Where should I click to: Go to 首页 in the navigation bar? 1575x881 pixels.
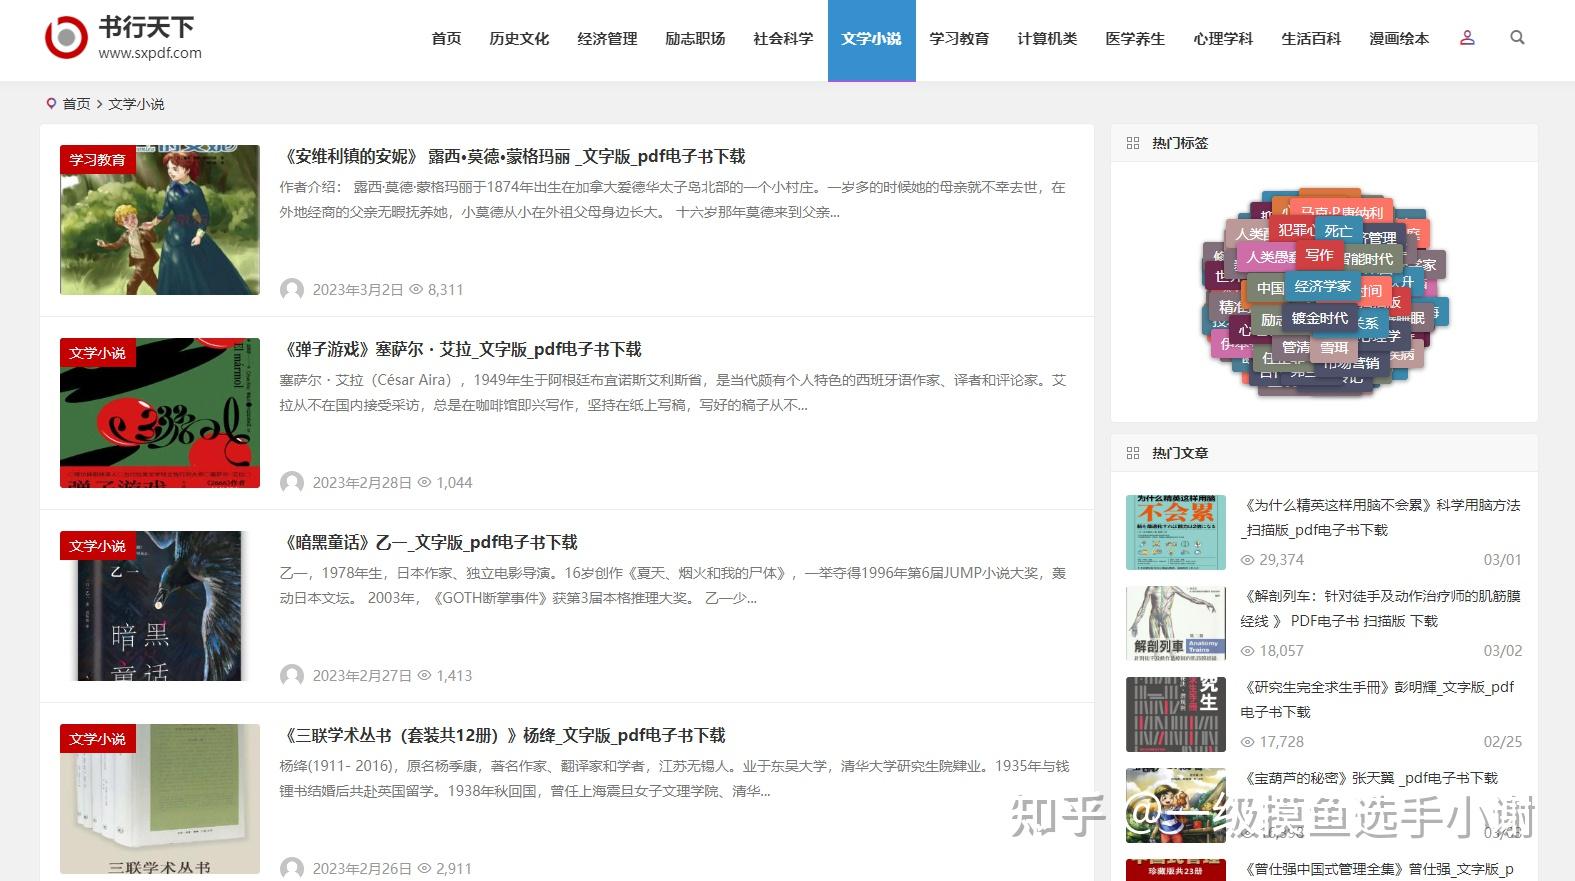[x=446, y=39]
